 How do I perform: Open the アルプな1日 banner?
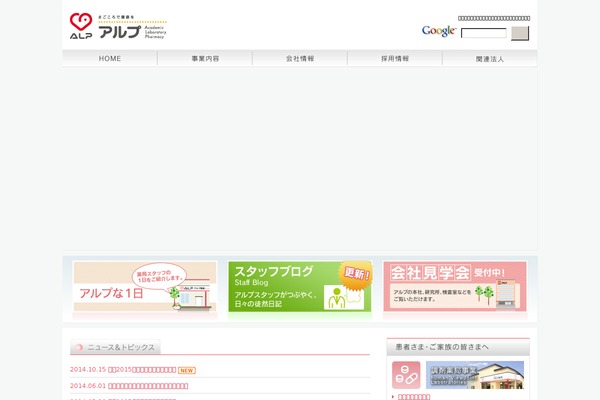tap(145, 286)
